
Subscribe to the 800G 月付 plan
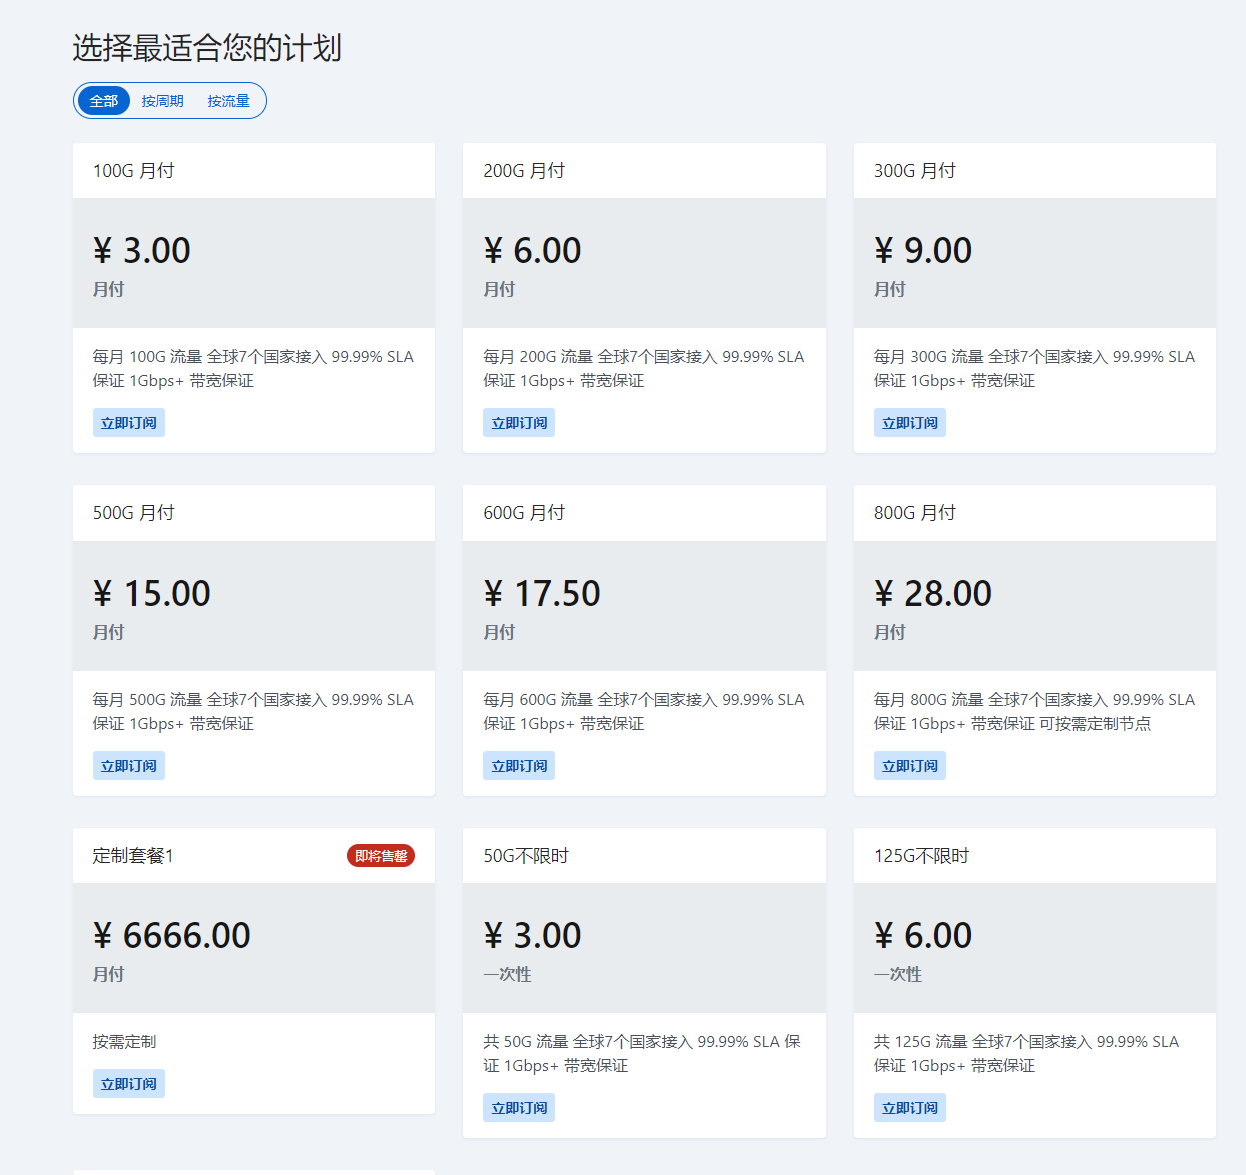point(910,766)
